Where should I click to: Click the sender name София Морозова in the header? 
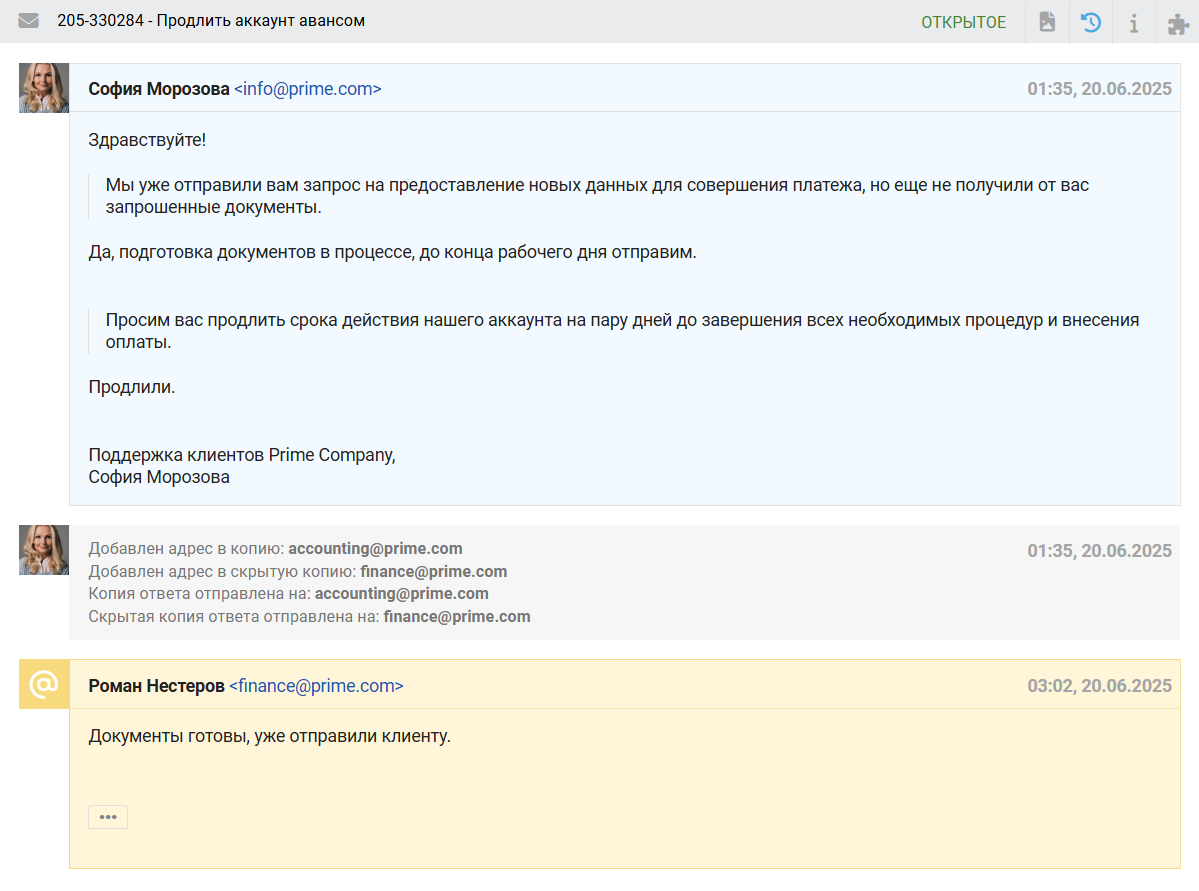click(x=159, y=89)
